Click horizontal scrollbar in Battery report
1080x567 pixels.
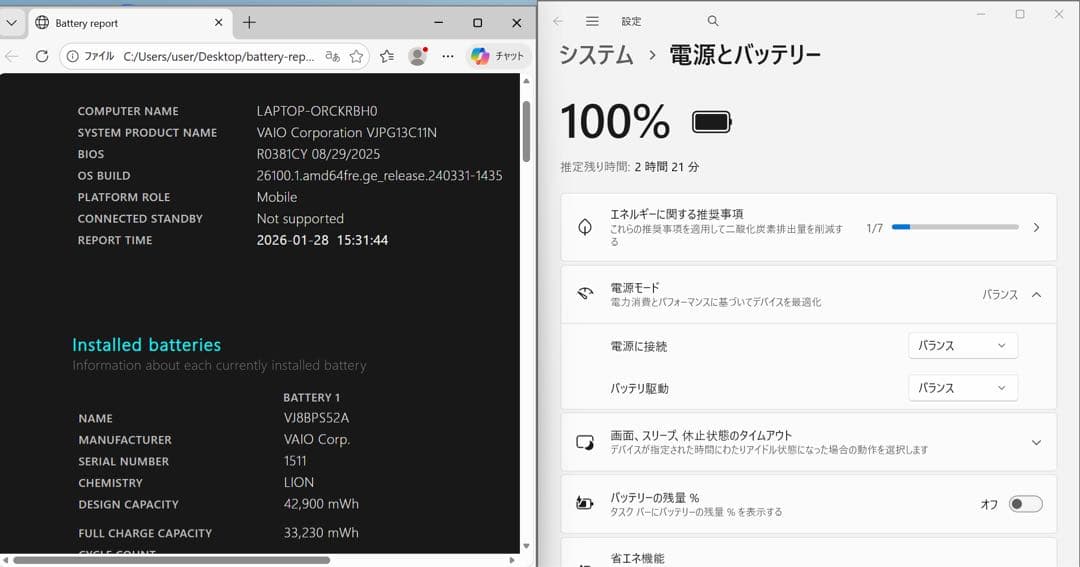tap(172, 560)
